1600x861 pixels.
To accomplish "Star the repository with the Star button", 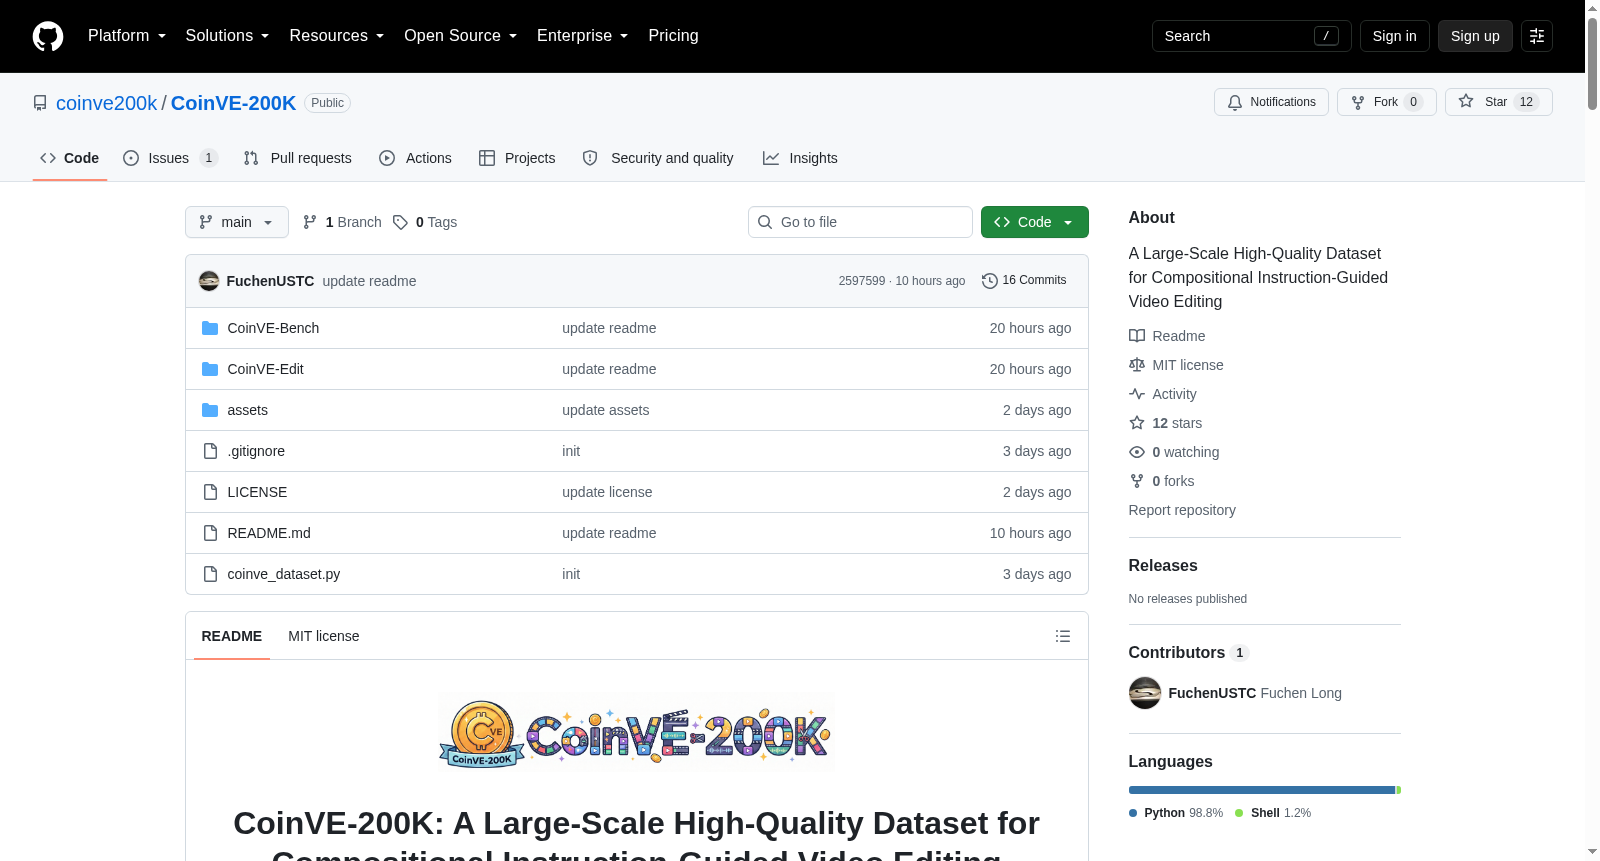I will point(1498,102).
